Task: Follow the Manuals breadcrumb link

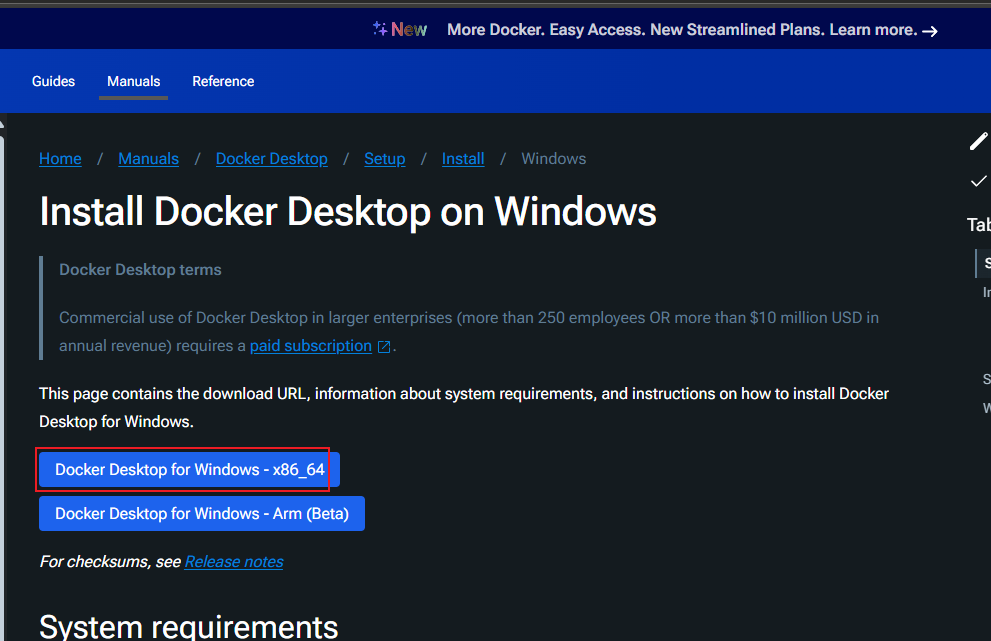Action: pyautogui.click(x=149, y=159)
